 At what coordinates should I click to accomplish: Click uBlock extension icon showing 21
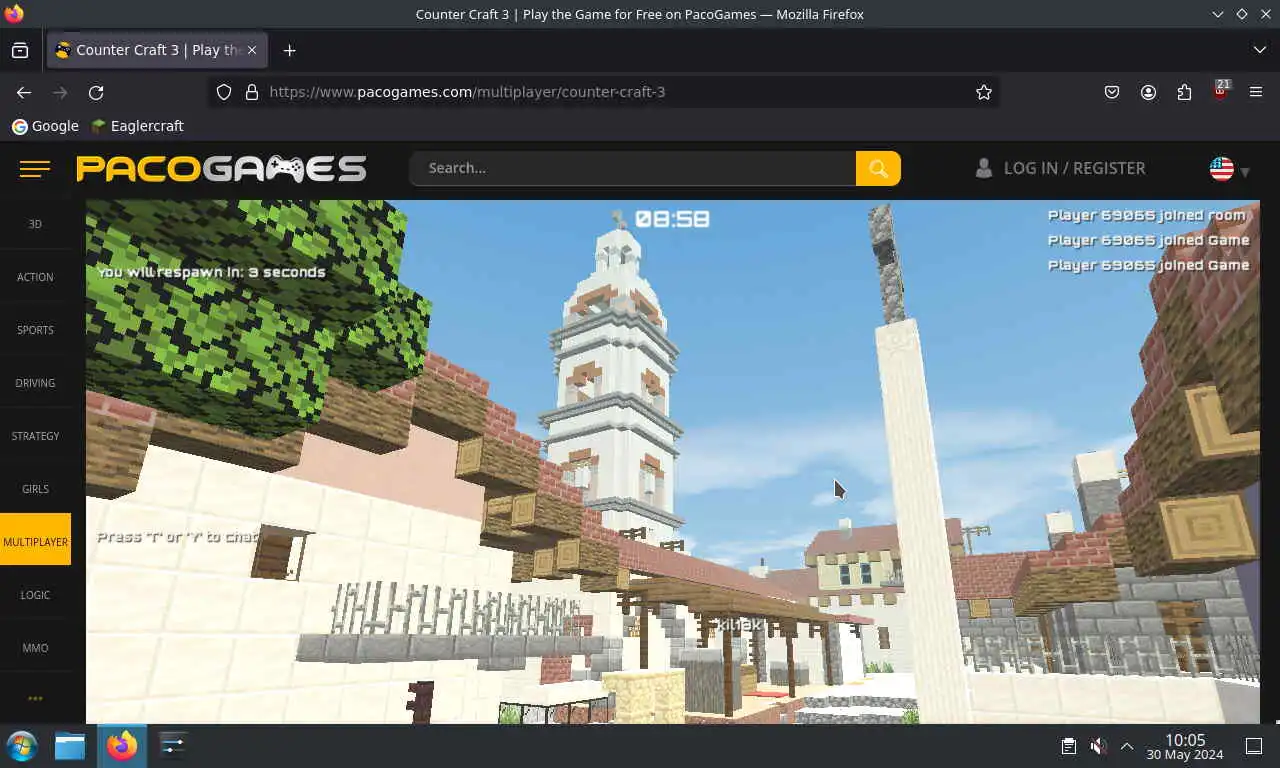pos(1220,91)
